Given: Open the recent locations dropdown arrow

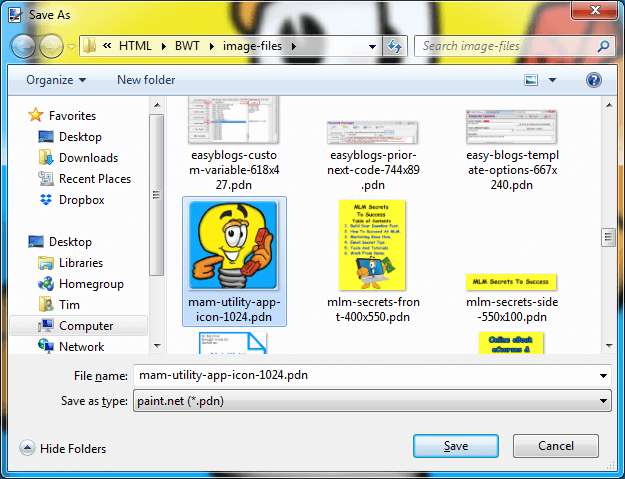Looking at the screenshot, I should coord(71,47).
